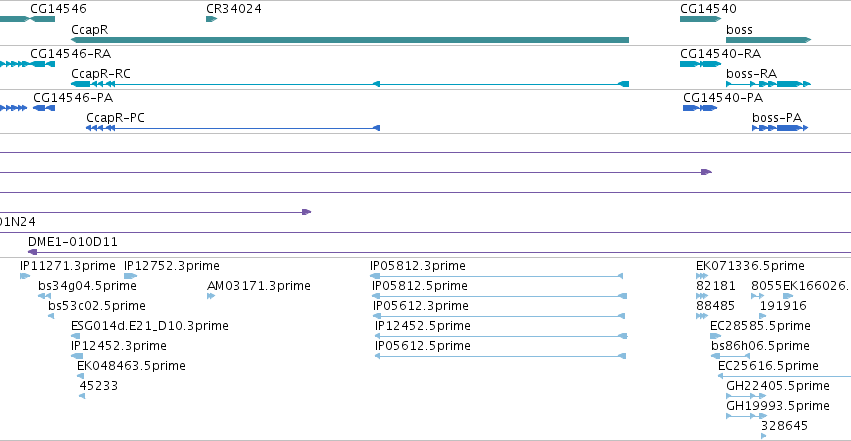Screen dimensions: 851x441
Task: Select the 82181 EST label
Action: click(716, 286)
